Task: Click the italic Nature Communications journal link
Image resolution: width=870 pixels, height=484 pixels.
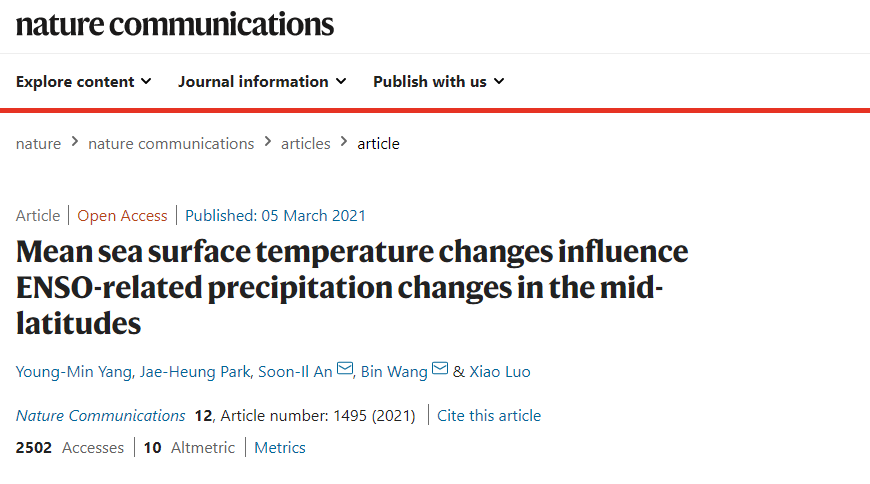Action: click(100, 415)
